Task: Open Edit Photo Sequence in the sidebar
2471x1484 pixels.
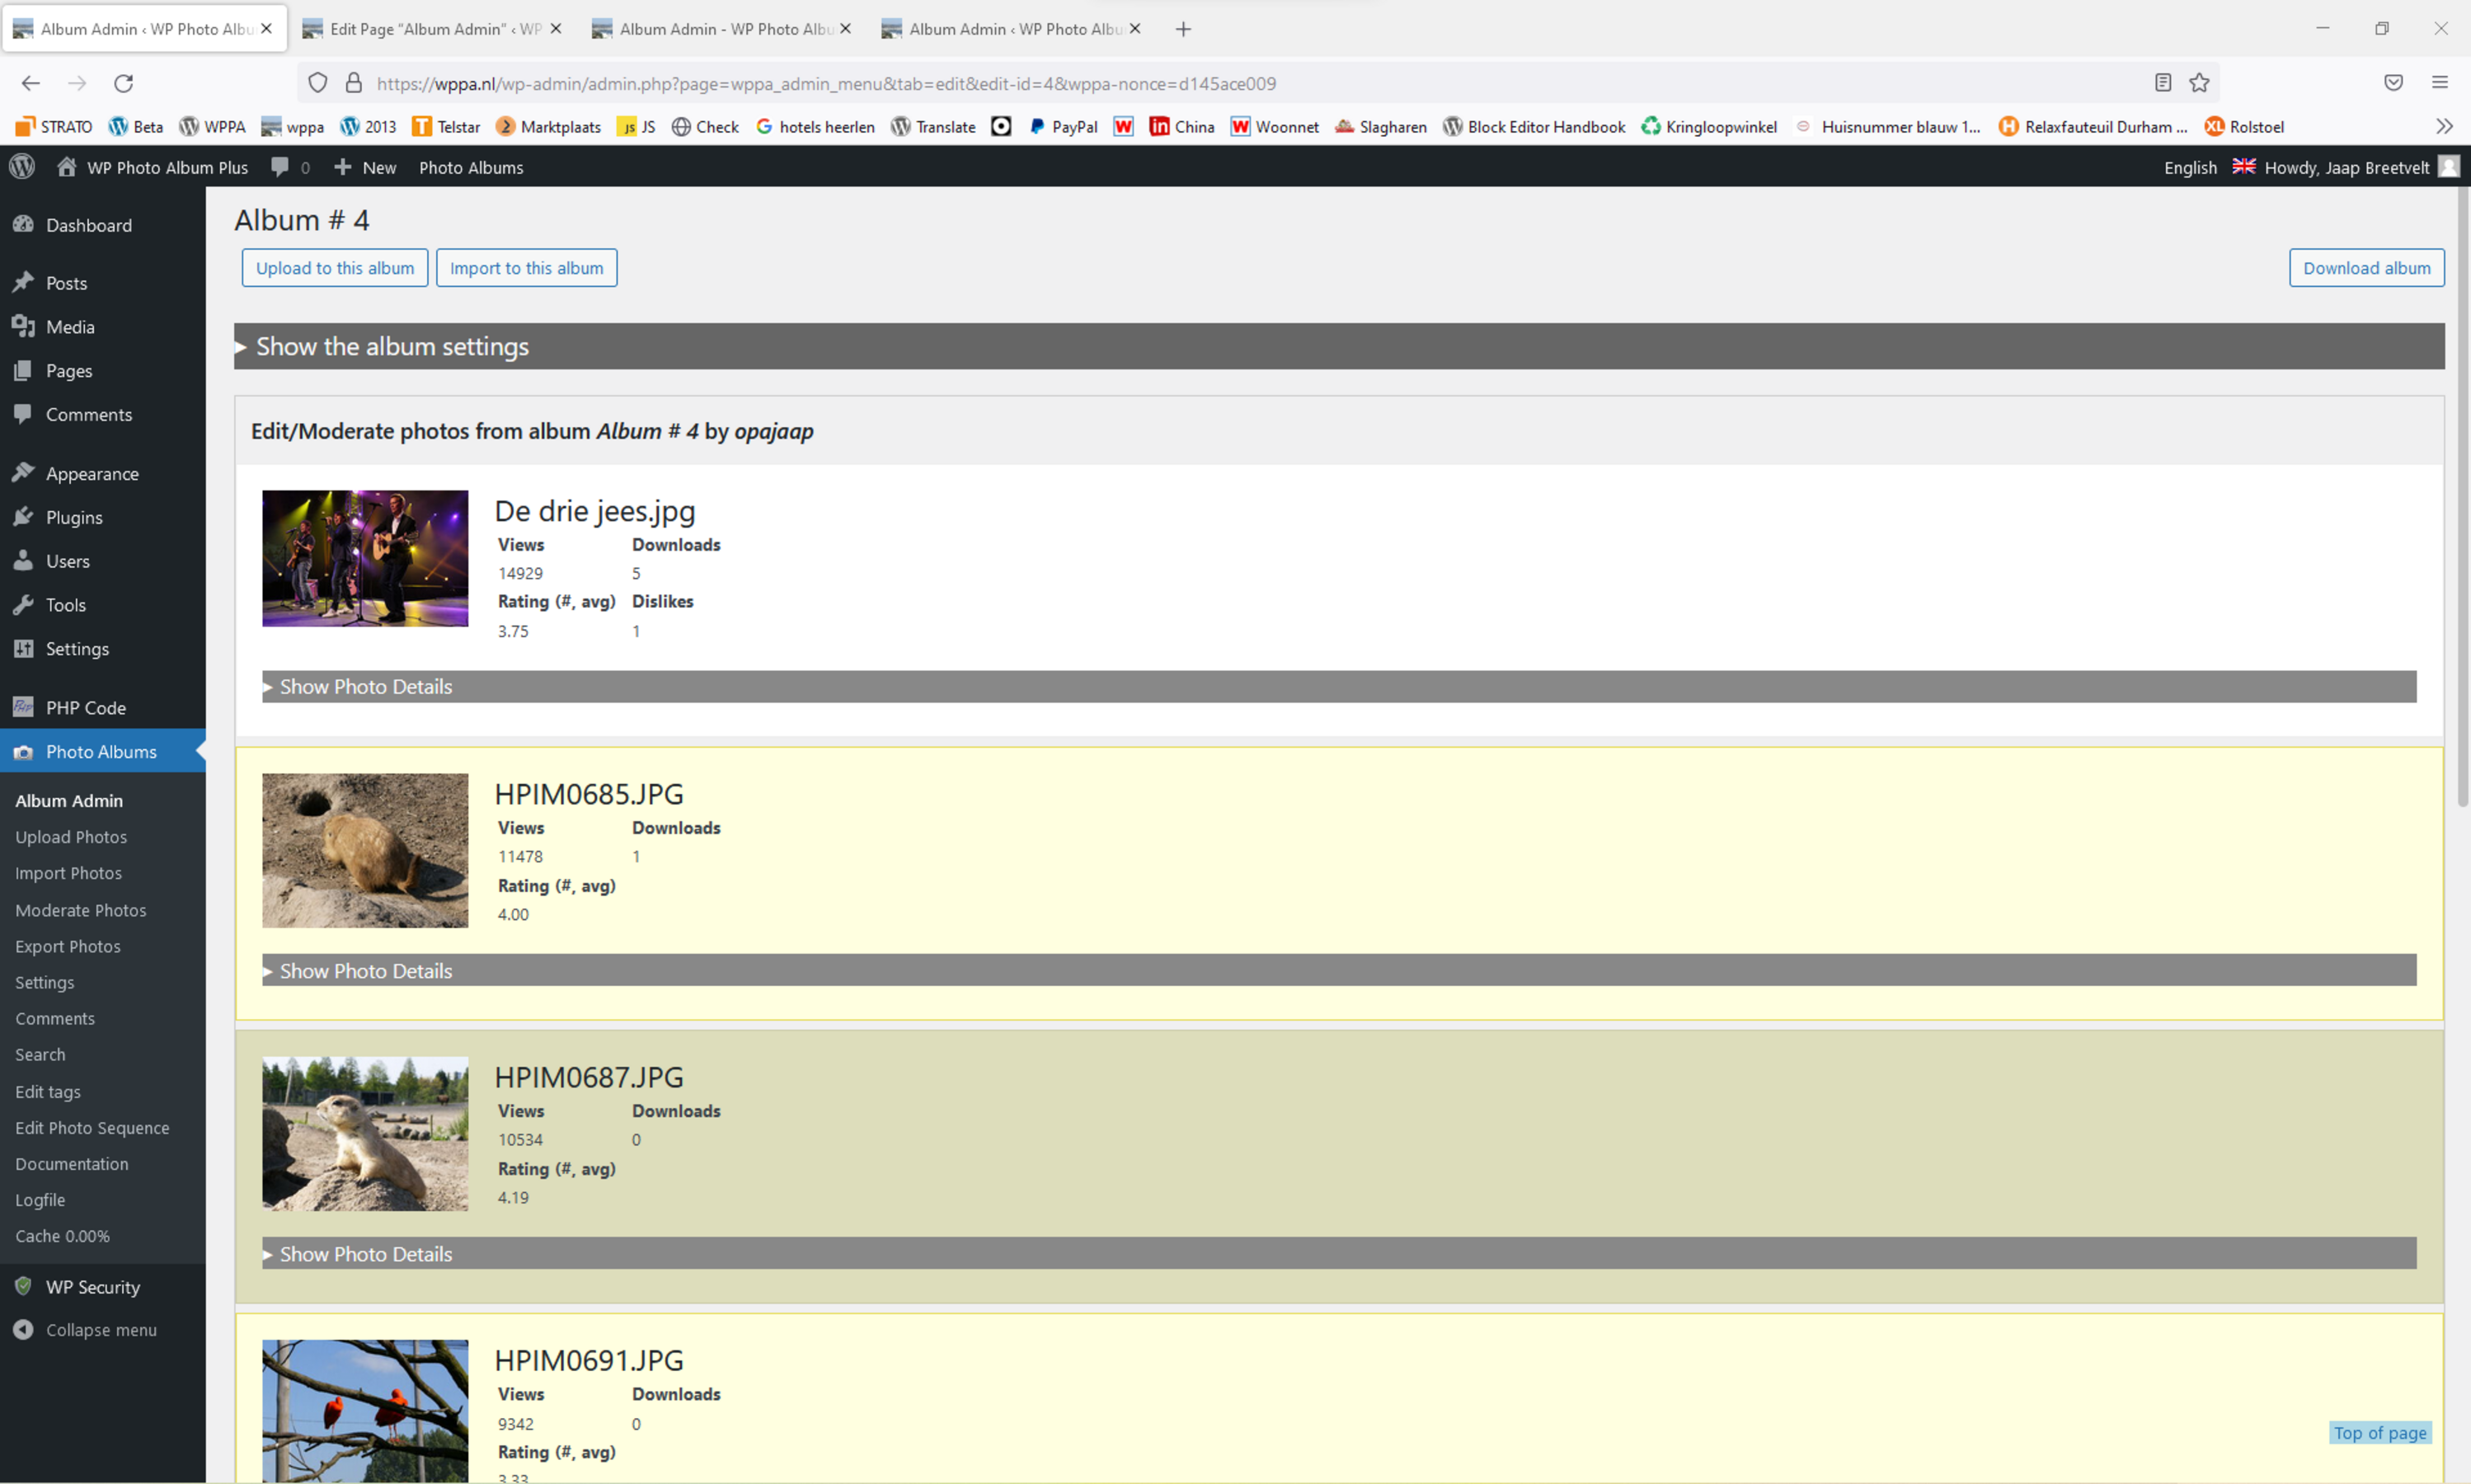Action: (92, 1128)
